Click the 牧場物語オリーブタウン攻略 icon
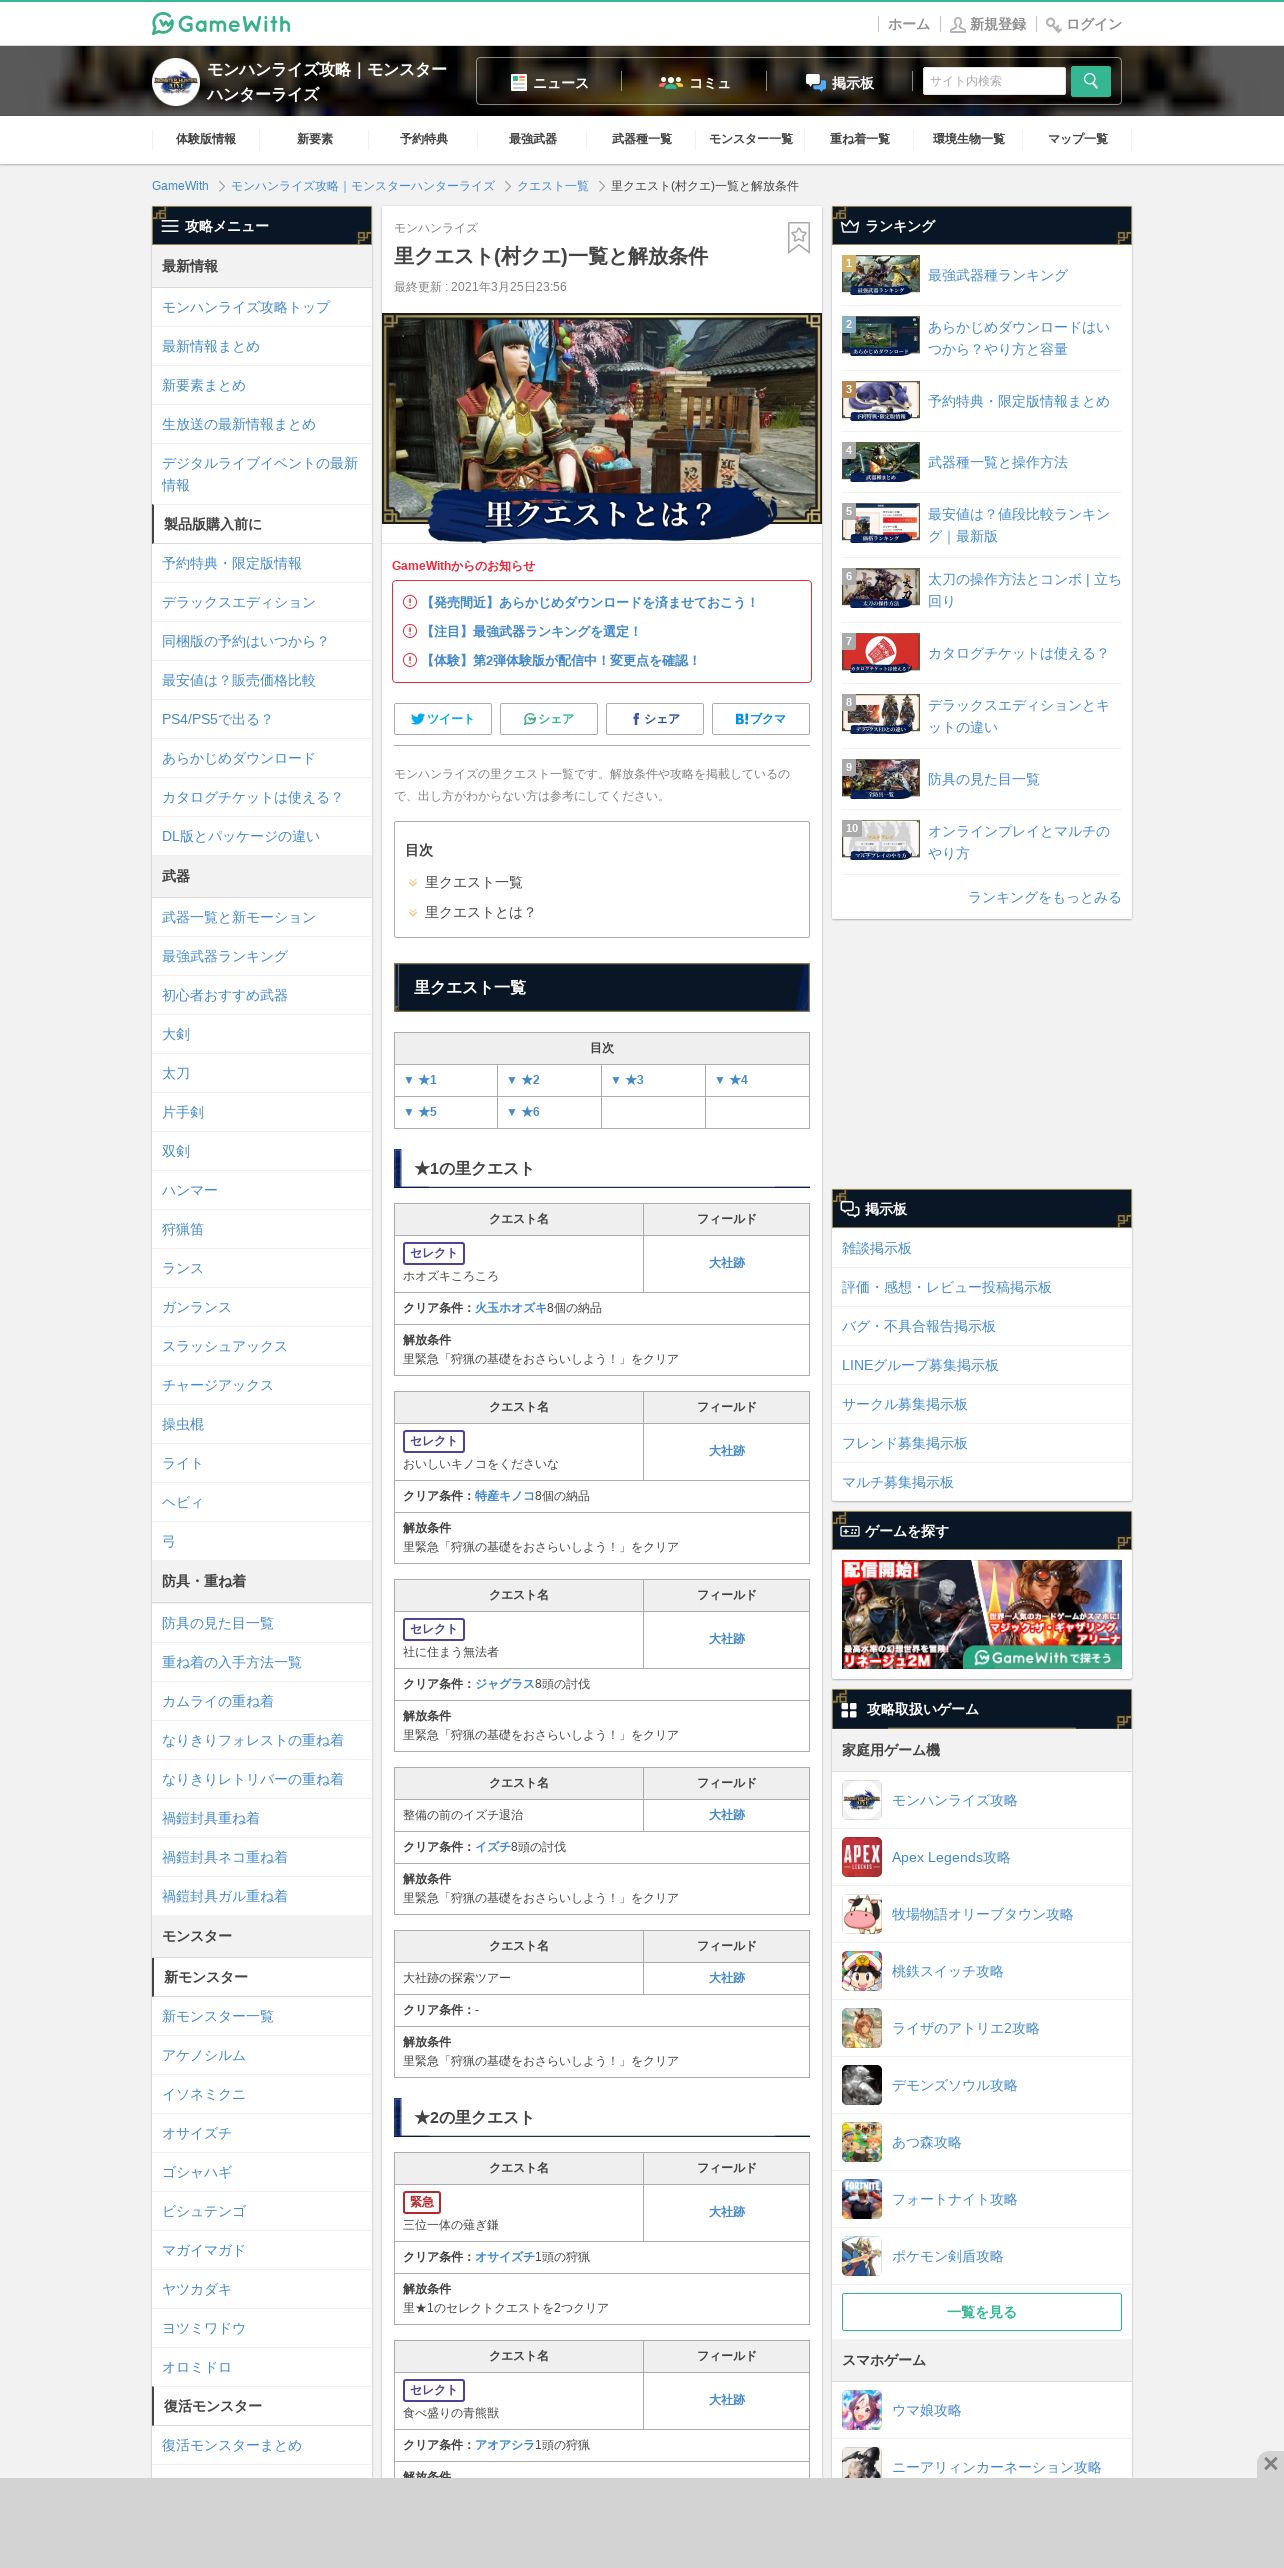The width and height of the screenshot is (1284, 2568). coord(862,1914)
